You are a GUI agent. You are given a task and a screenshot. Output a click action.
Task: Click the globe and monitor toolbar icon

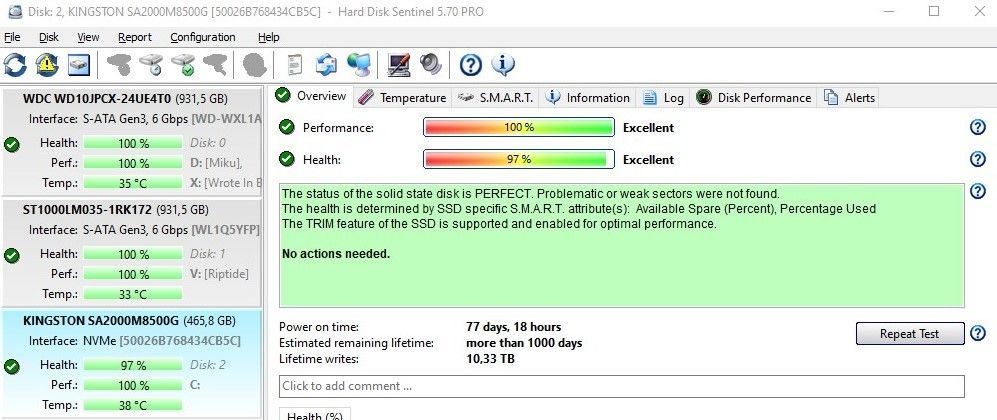pyautogui.click(x=358, y=65)
